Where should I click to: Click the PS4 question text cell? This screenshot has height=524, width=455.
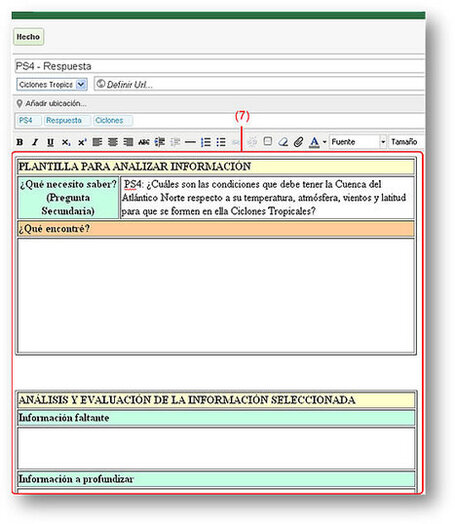tap(267, 198)
